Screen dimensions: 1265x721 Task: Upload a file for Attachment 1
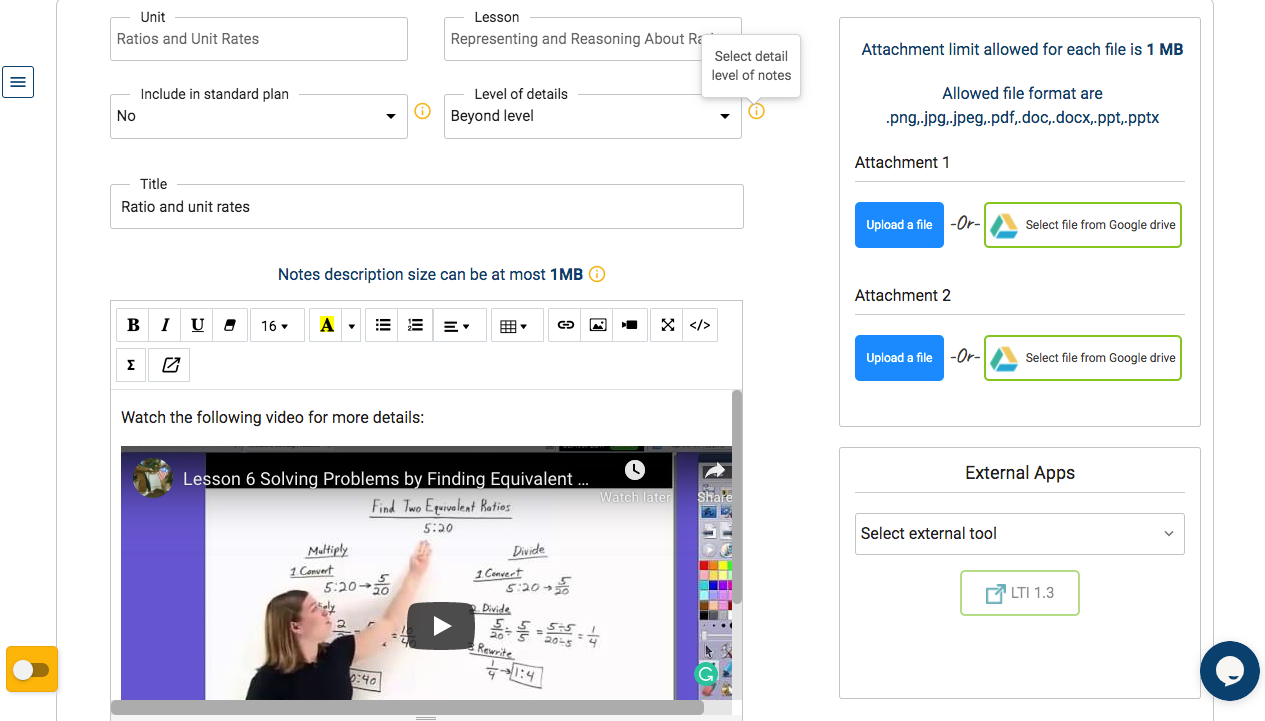click(x=899, y=225)
